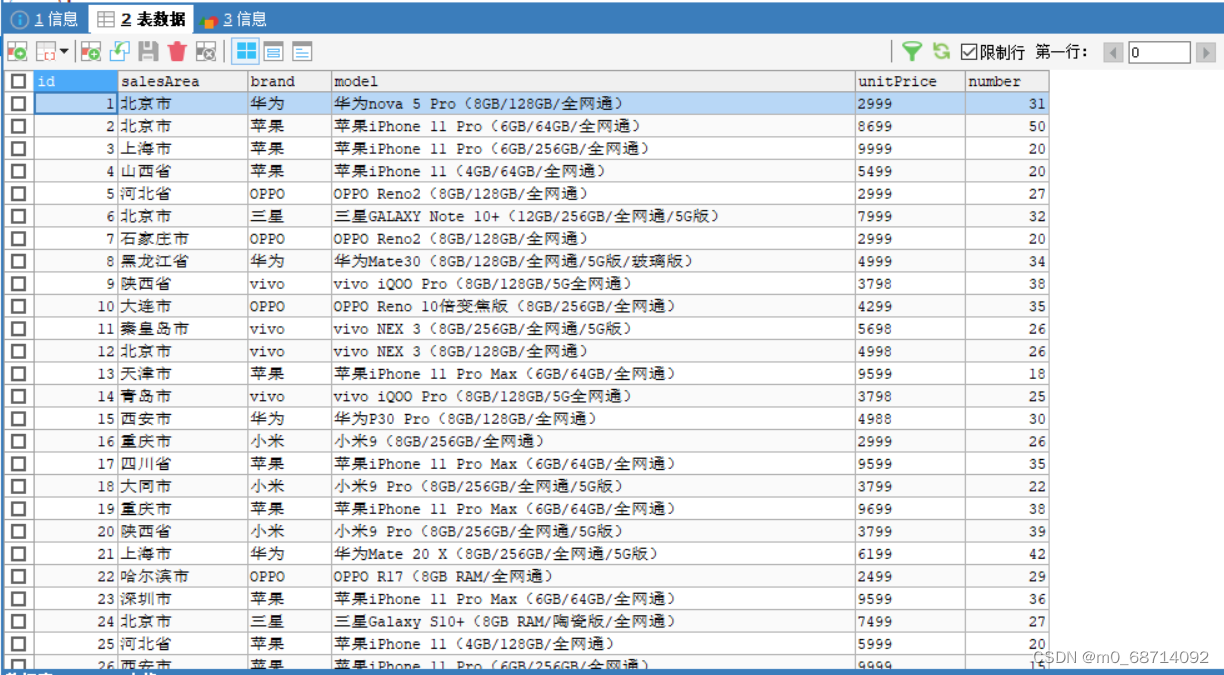Check the row checkbox for id 16
The image size is (1224, 675).
click(x=19, y=441)
